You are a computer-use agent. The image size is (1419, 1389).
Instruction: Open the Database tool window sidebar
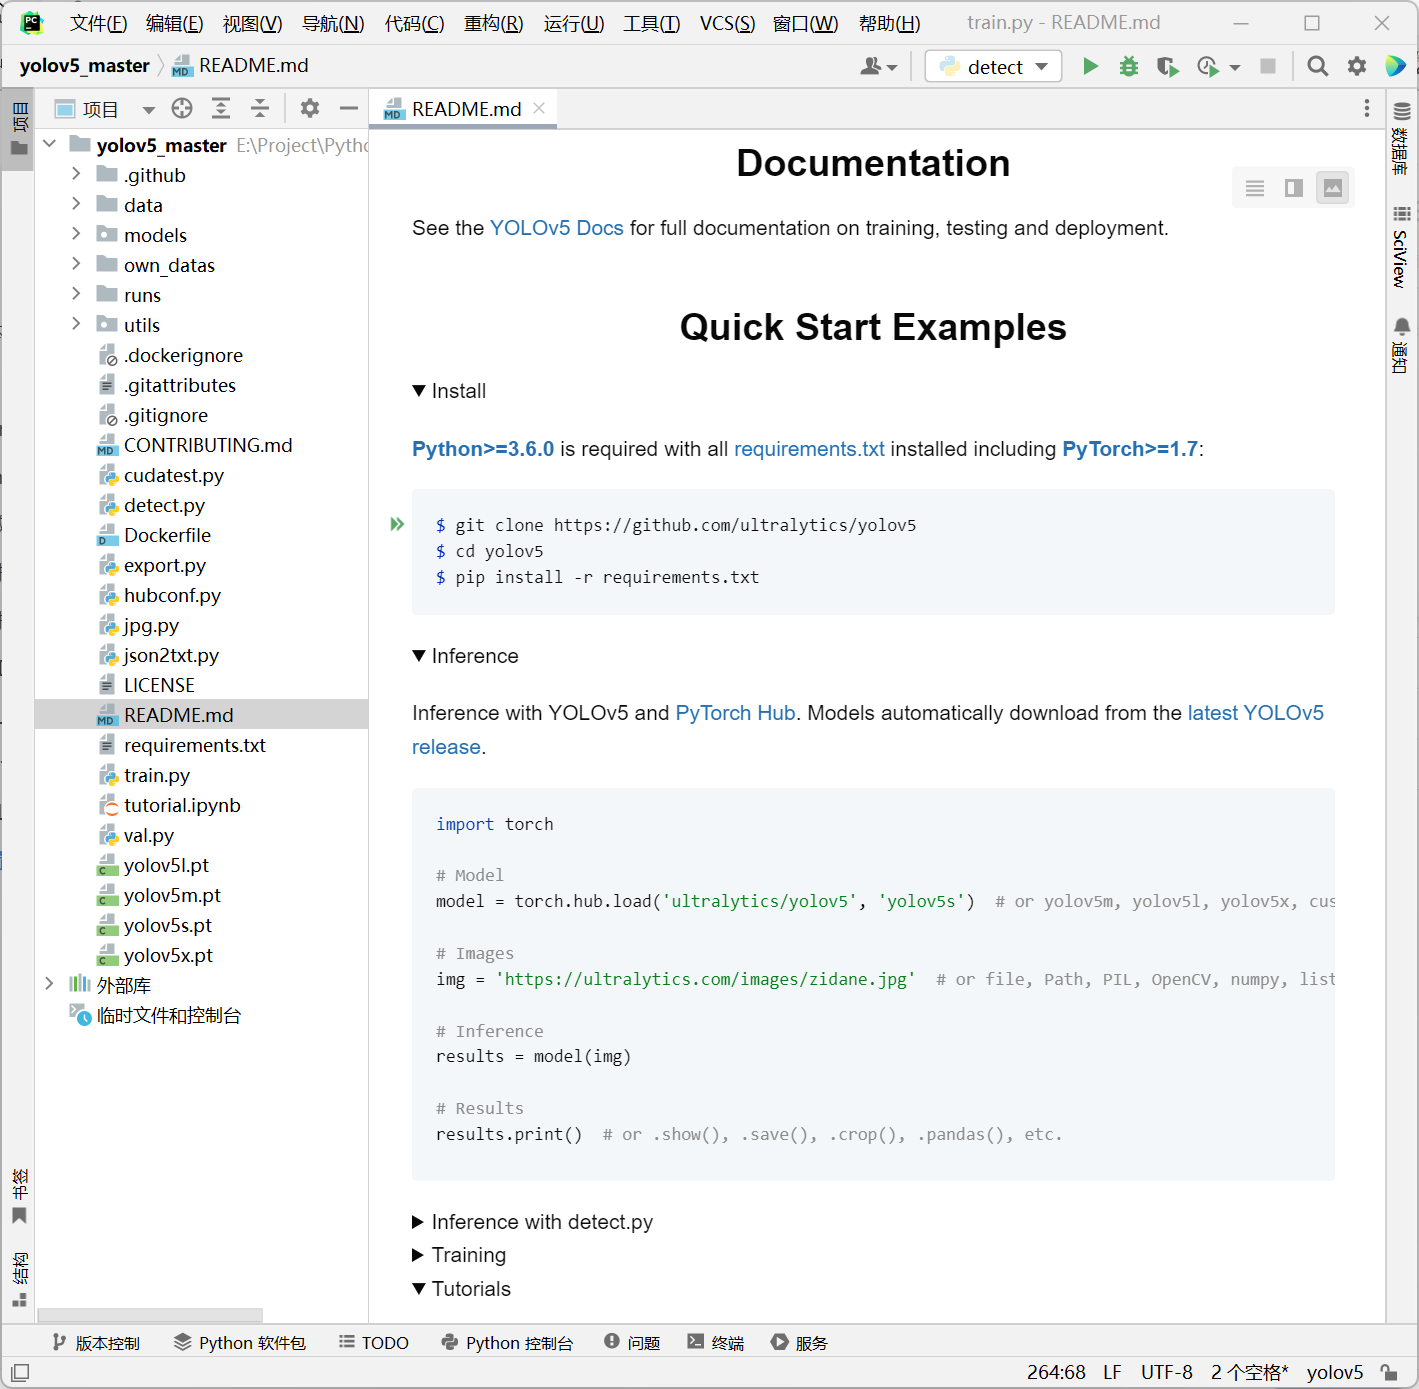click(x=1402, y=139)
